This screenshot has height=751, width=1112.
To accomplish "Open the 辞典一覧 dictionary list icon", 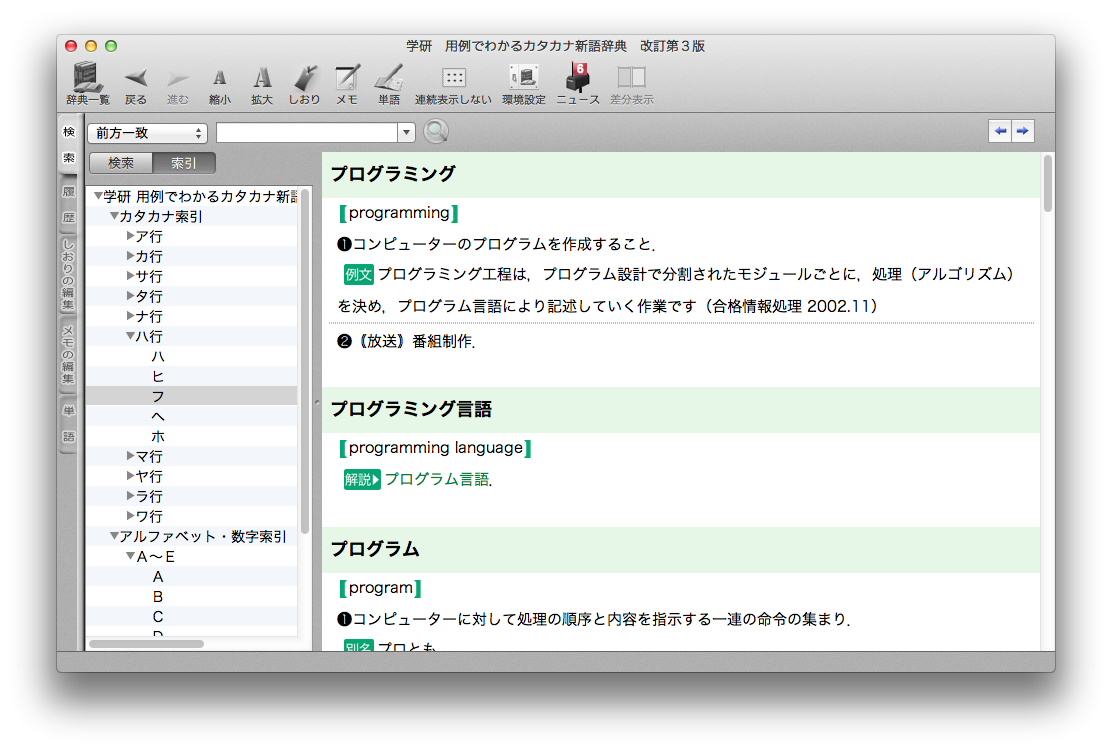I will [88, 78].
